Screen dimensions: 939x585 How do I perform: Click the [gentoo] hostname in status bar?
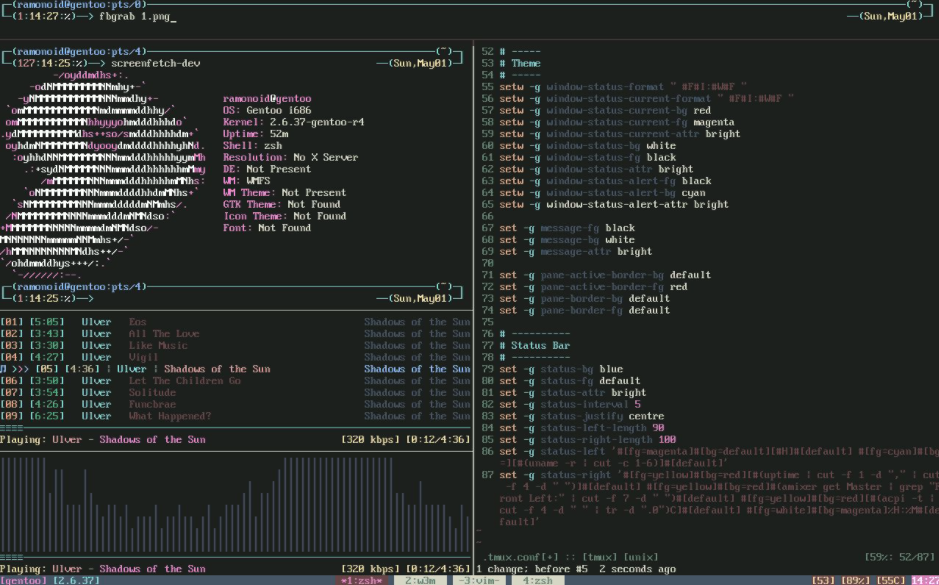click(x=23, y=580)
